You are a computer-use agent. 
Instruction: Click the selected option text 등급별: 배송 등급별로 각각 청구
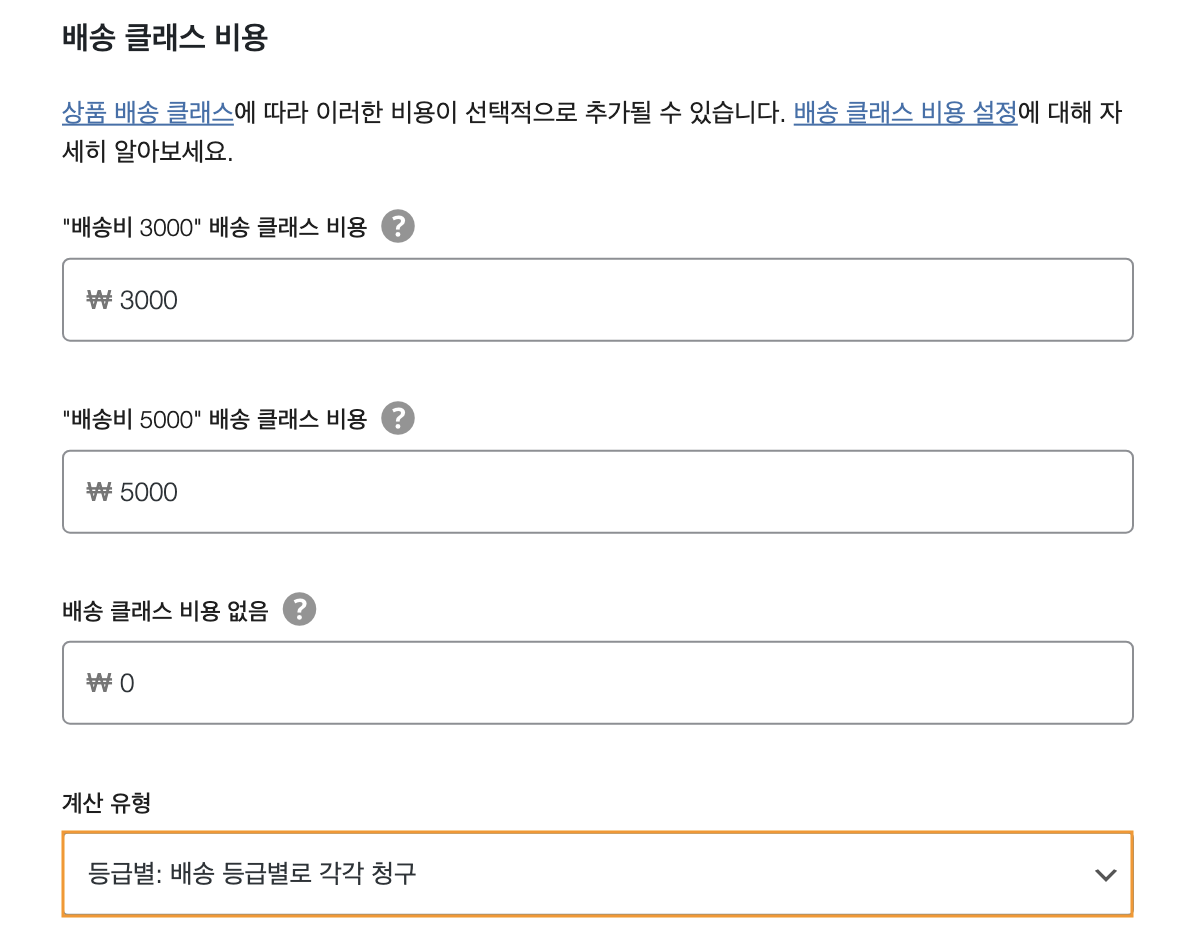[252, 873]
